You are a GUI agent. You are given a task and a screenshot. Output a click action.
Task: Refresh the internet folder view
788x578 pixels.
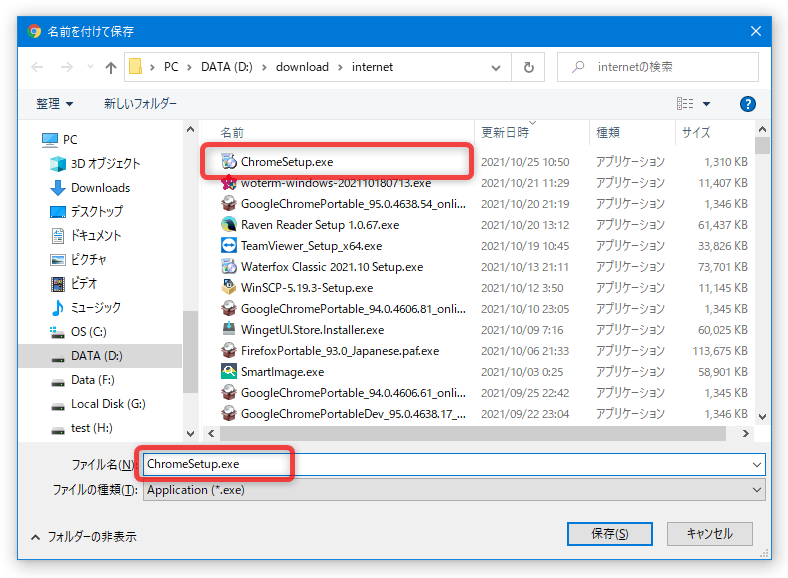528,67
